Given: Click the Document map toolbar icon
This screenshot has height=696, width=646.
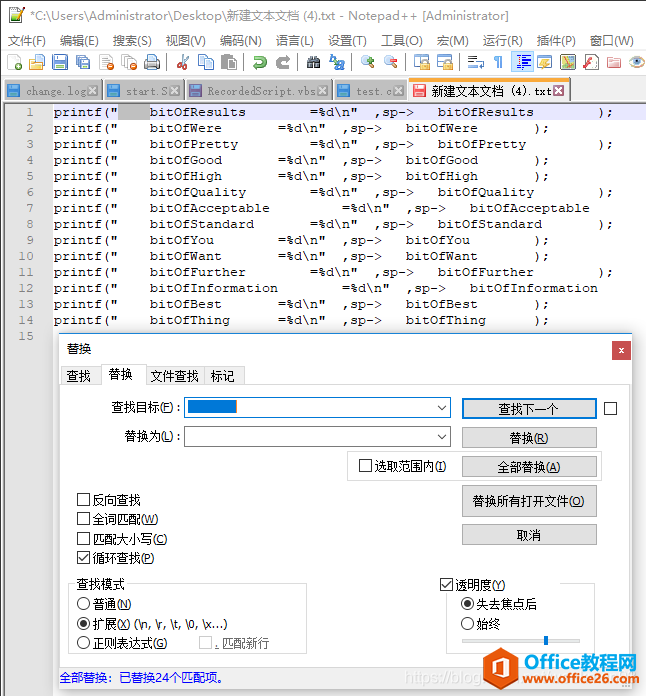Looking at the screenshot, I should 568,62.
